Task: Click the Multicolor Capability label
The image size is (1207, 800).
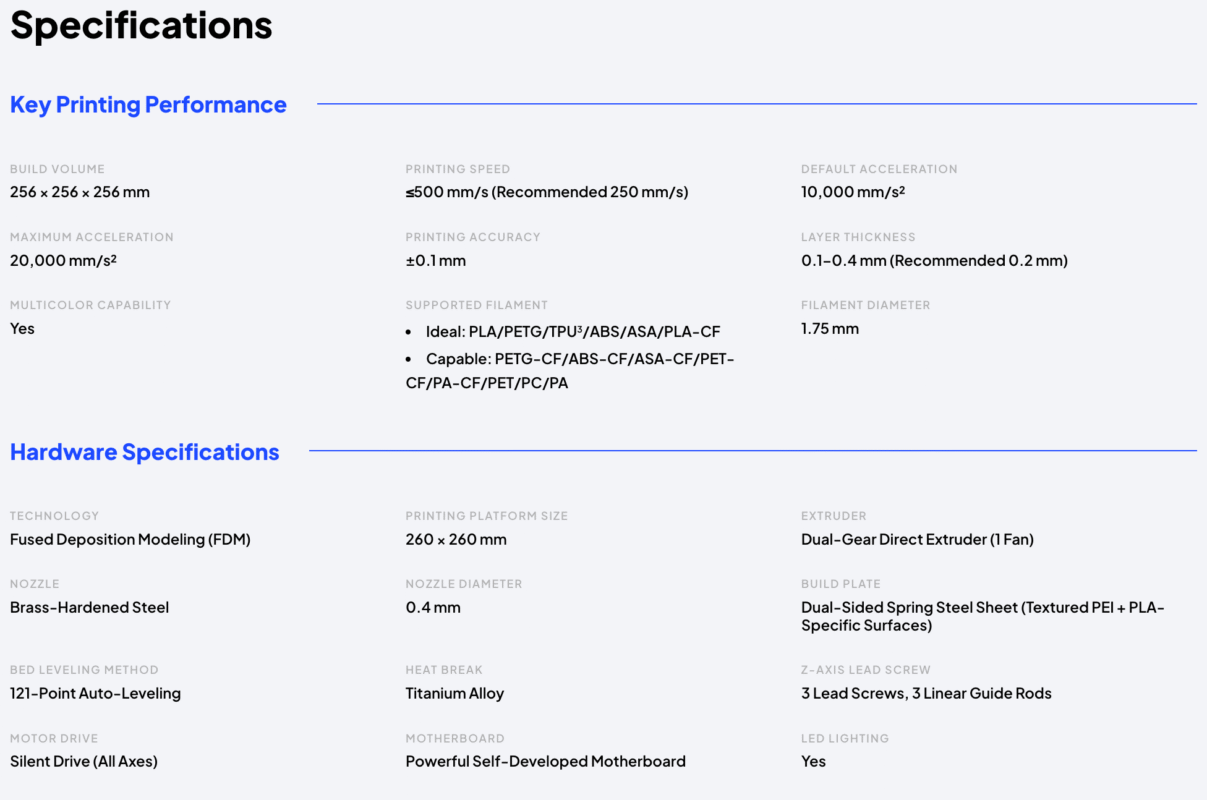Action: pyautogui.click(x=90, y=305)
